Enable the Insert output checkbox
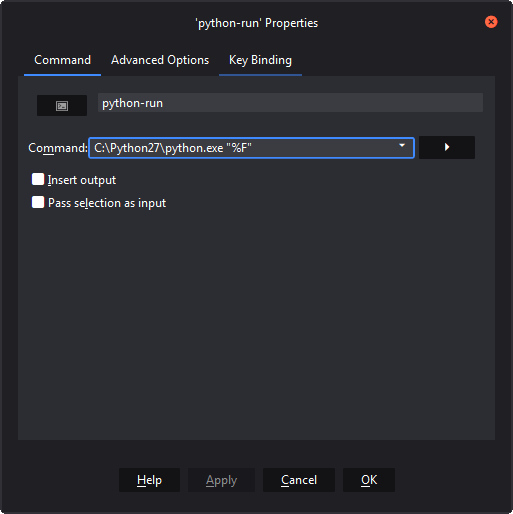The height and width of the screenshot is (514, 513). tap(38, 179)
